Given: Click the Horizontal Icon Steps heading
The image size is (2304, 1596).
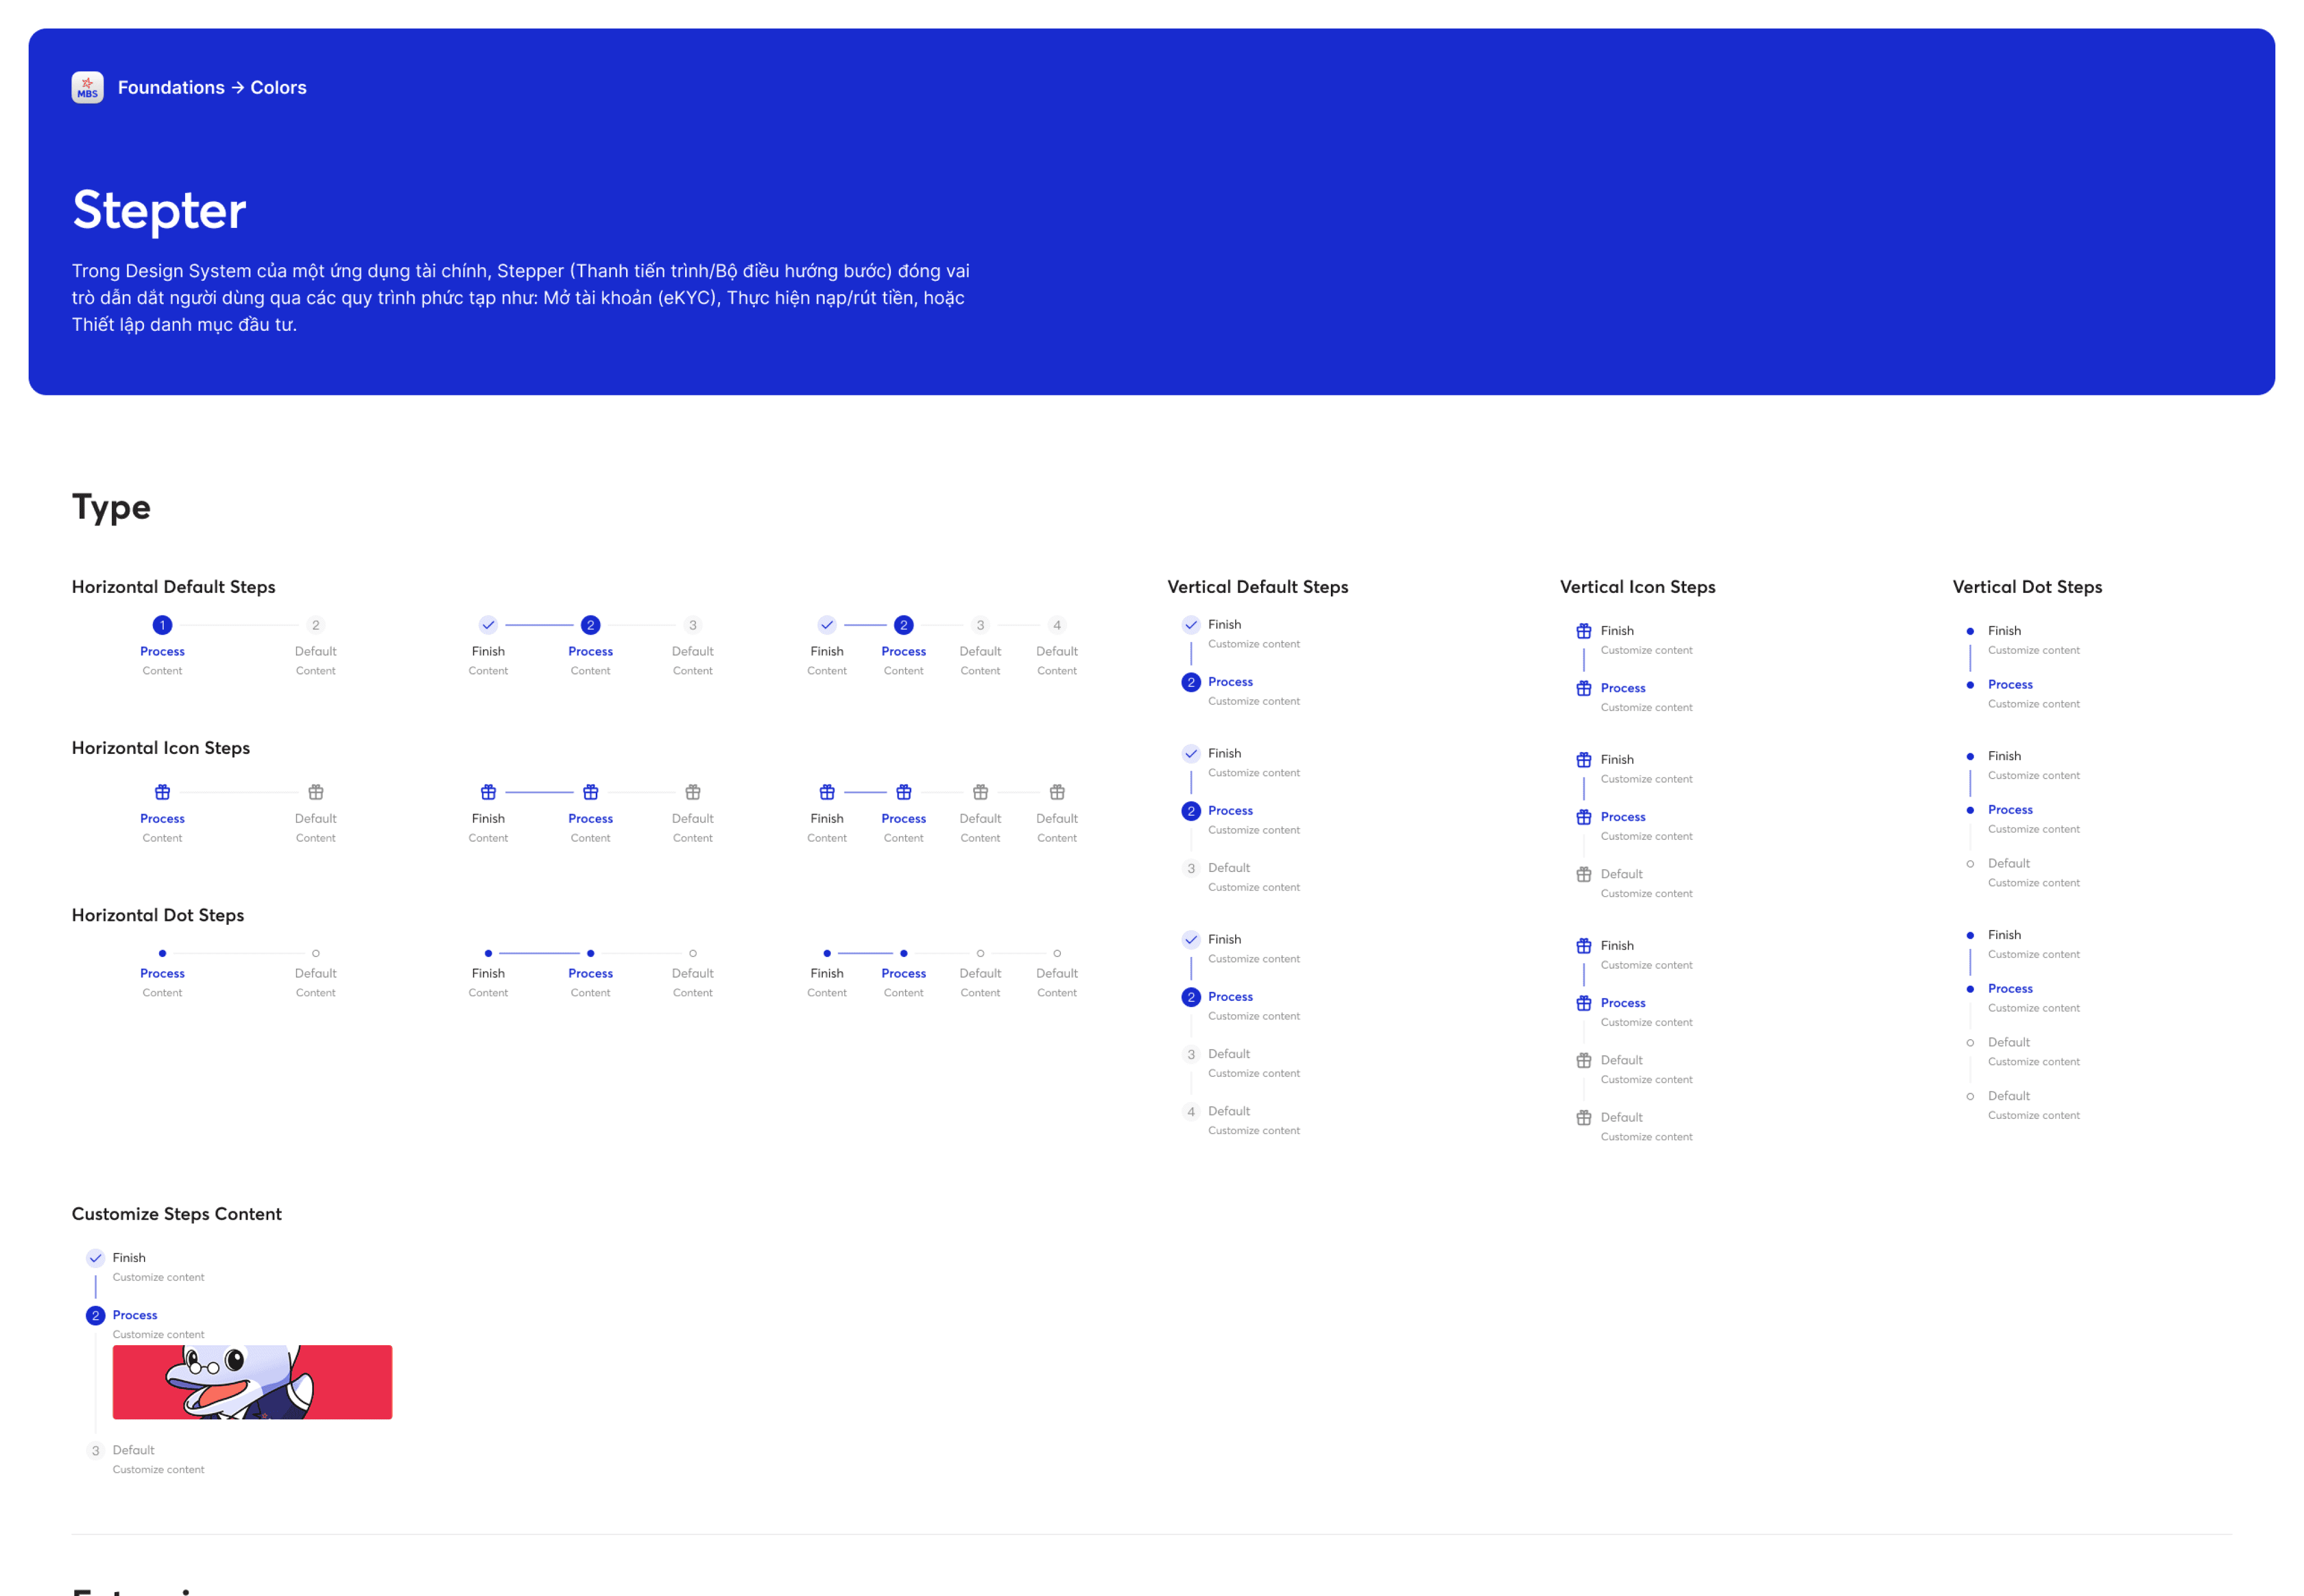Looking at the screenshot, I should click(161, 748).
